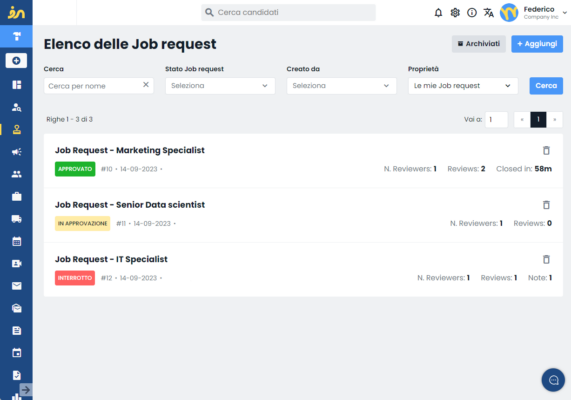Open the briefcase sidebar icon
The width and height of the screenshot is (571, 400).
click(16, 196)
